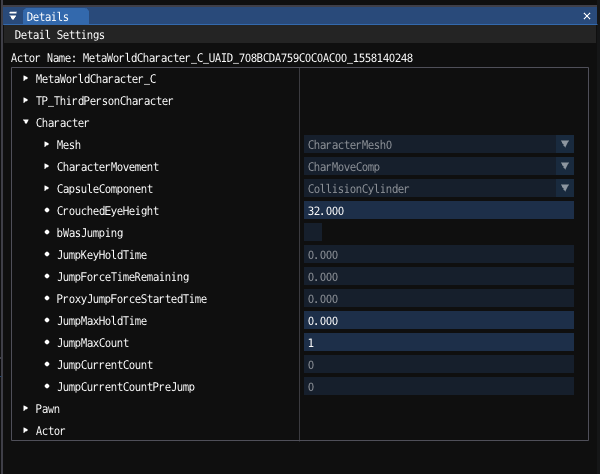Select the CharacterMovement row label
This screenshot has height=474, width=600.
click(x=108, y=167)
